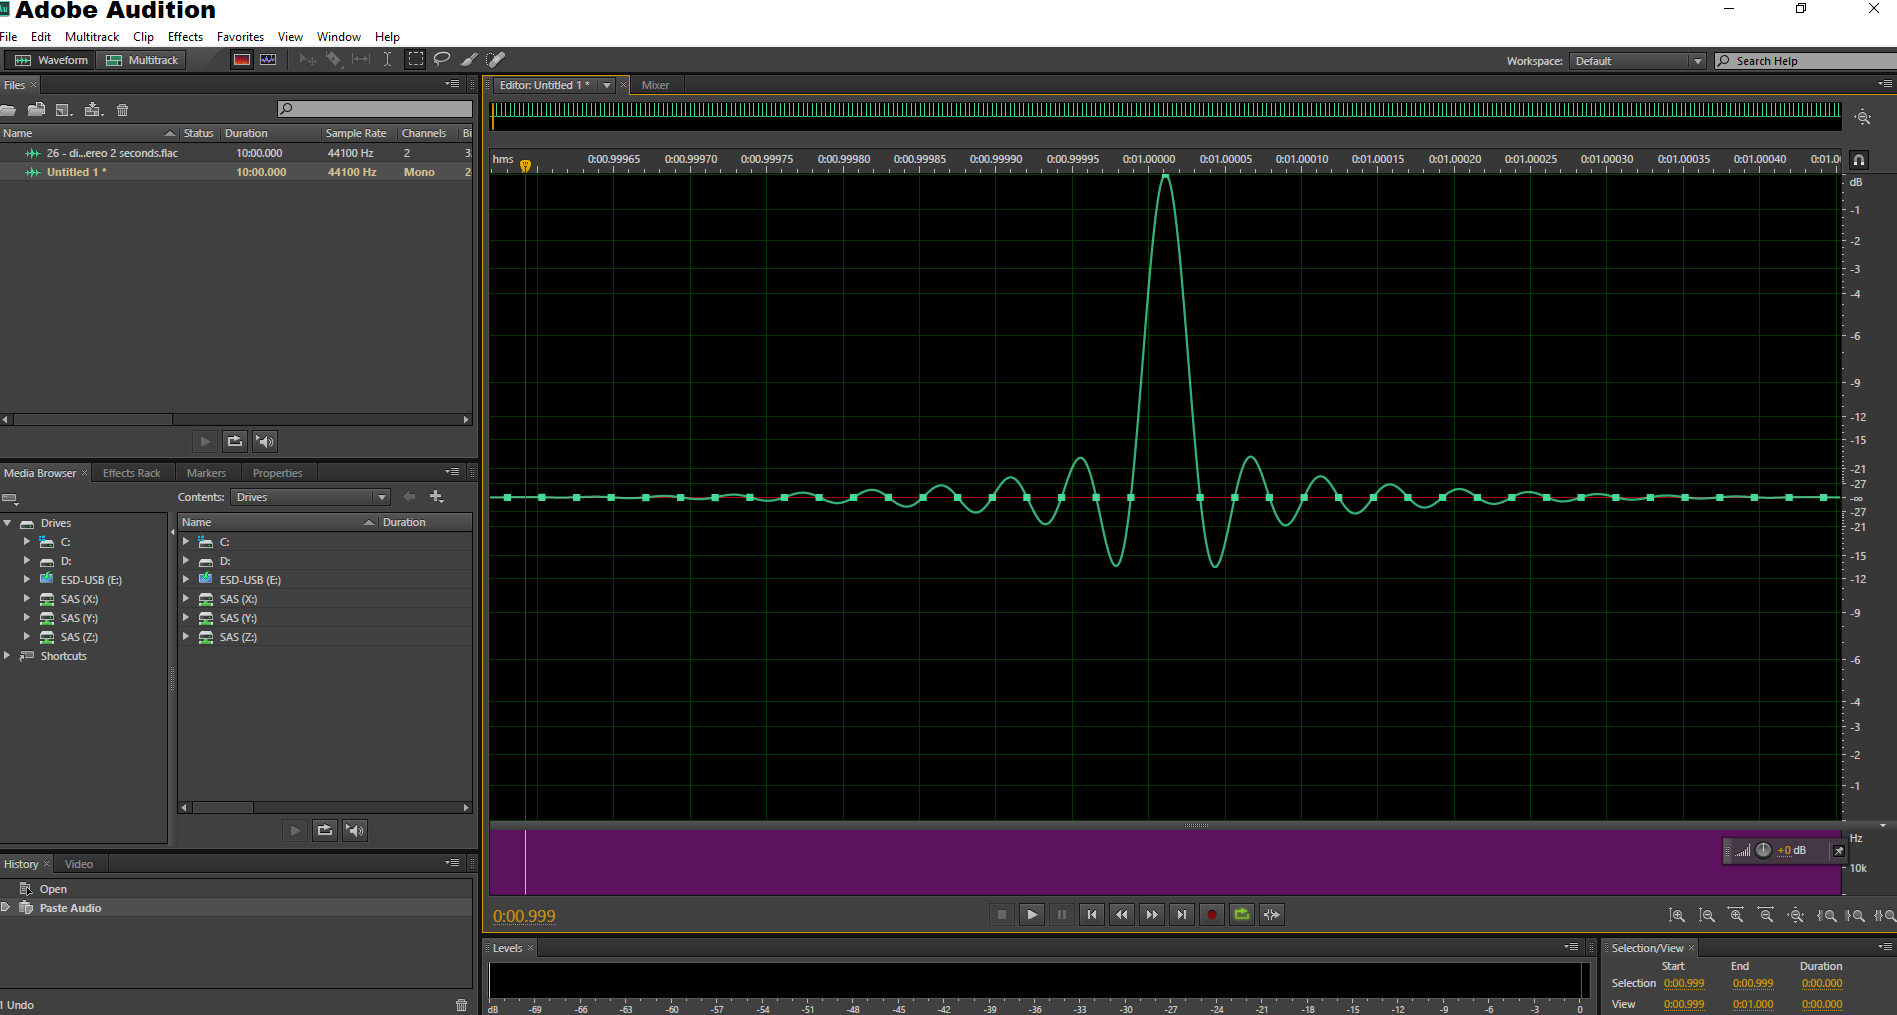The width and height of the screenshot is (1897, 1015).
Task: Select the Marquee Selection tool
Action: pos(415,60)
